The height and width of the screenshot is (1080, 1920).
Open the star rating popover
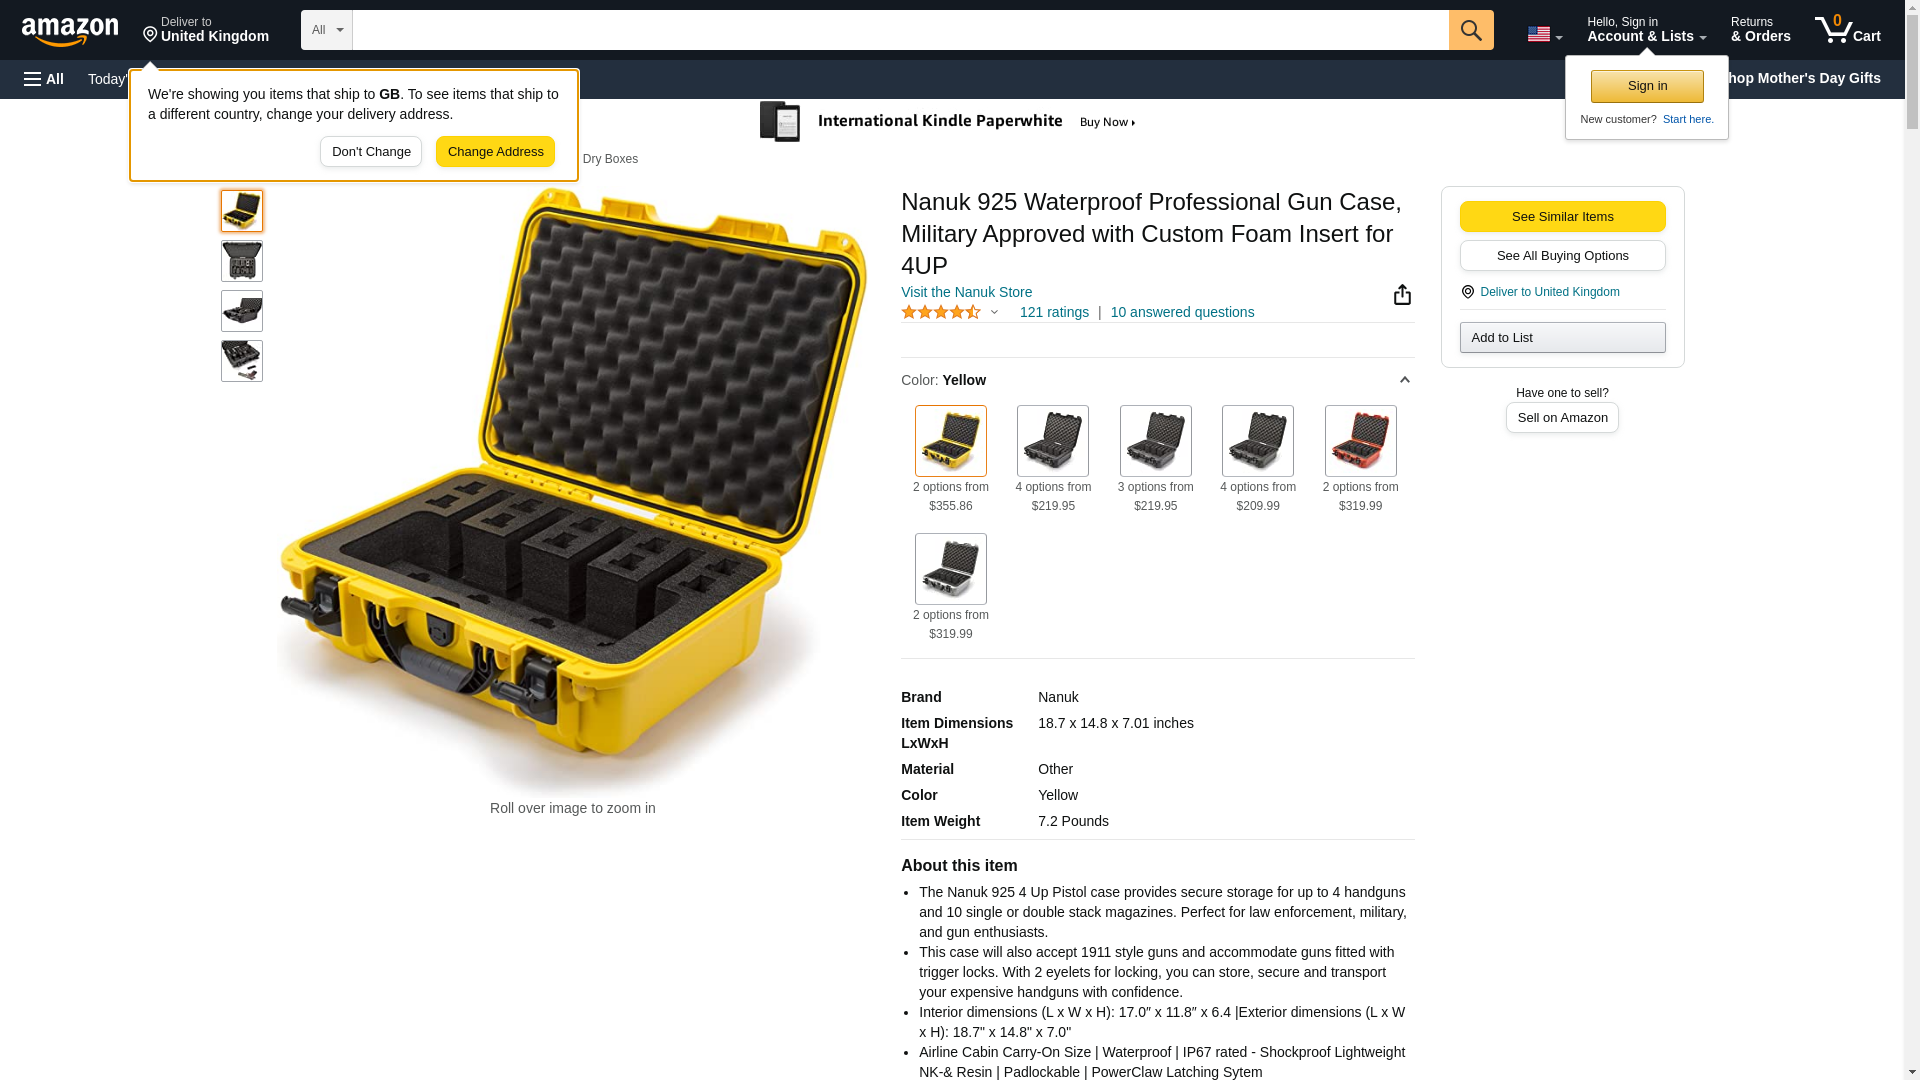[950, 312]
